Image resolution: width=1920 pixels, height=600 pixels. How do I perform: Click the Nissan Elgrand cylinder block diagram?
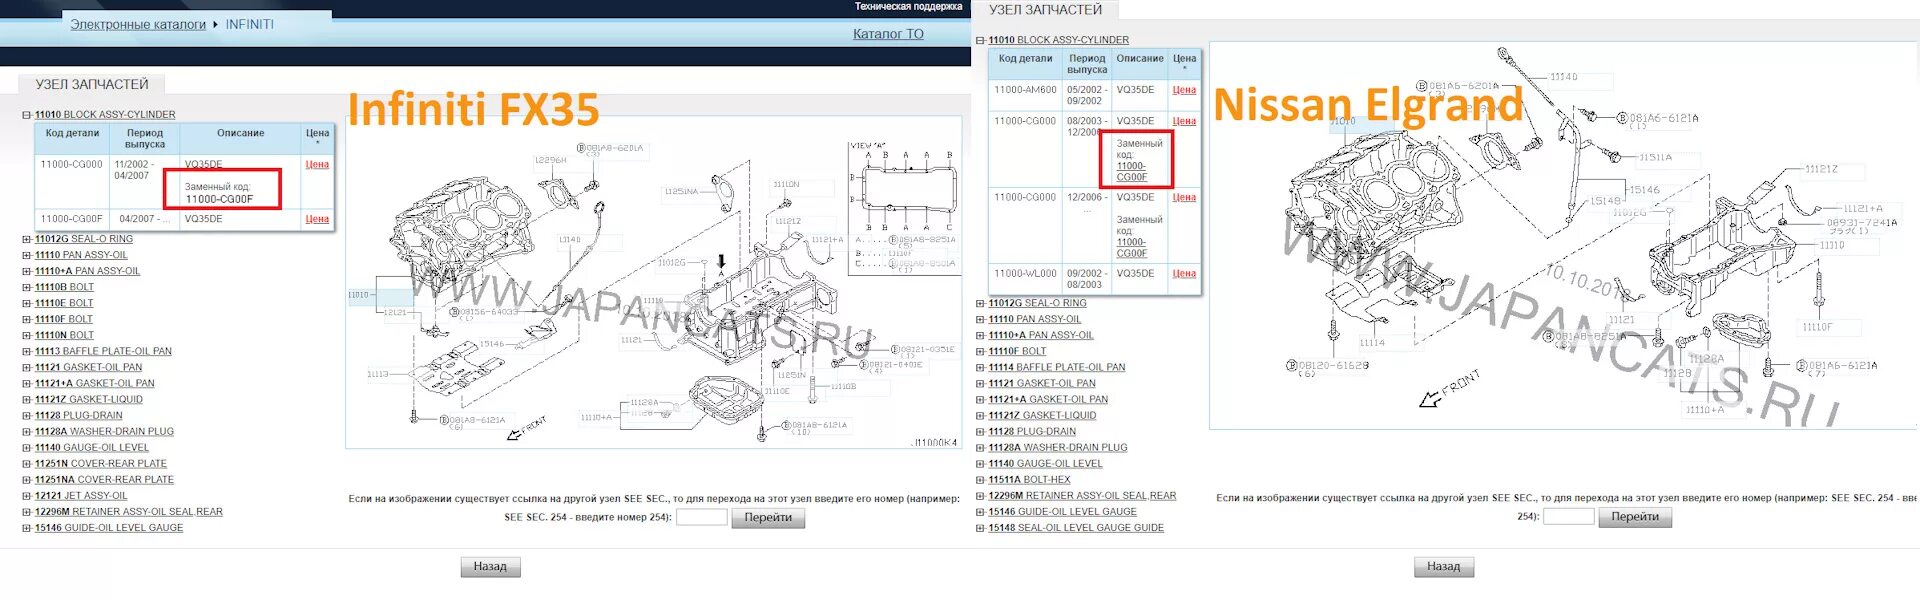tap(1563, 236)
